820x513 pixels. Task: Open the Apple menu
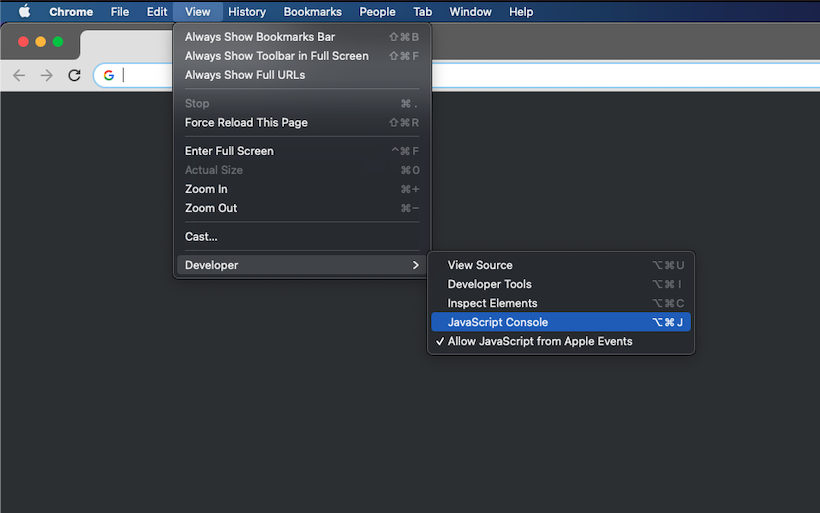(x=24, y=12)
